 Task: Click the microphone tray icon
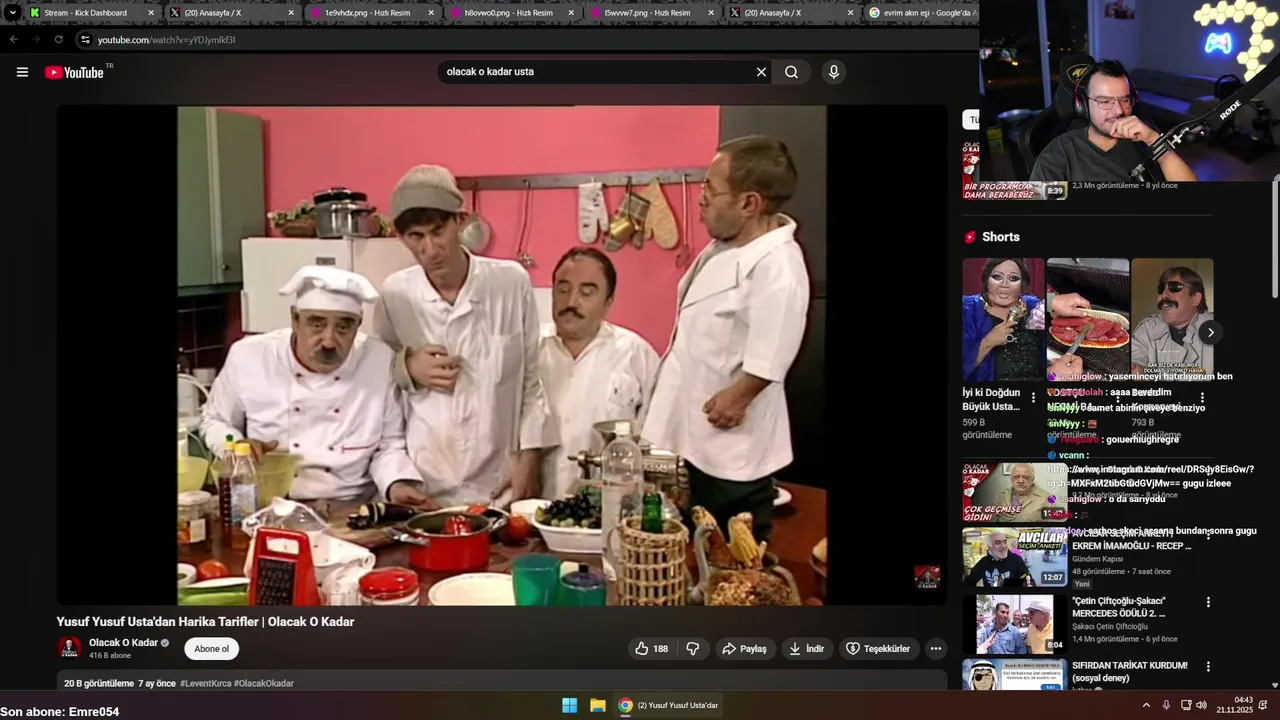pyautogui.click(x=1166, y=705)
